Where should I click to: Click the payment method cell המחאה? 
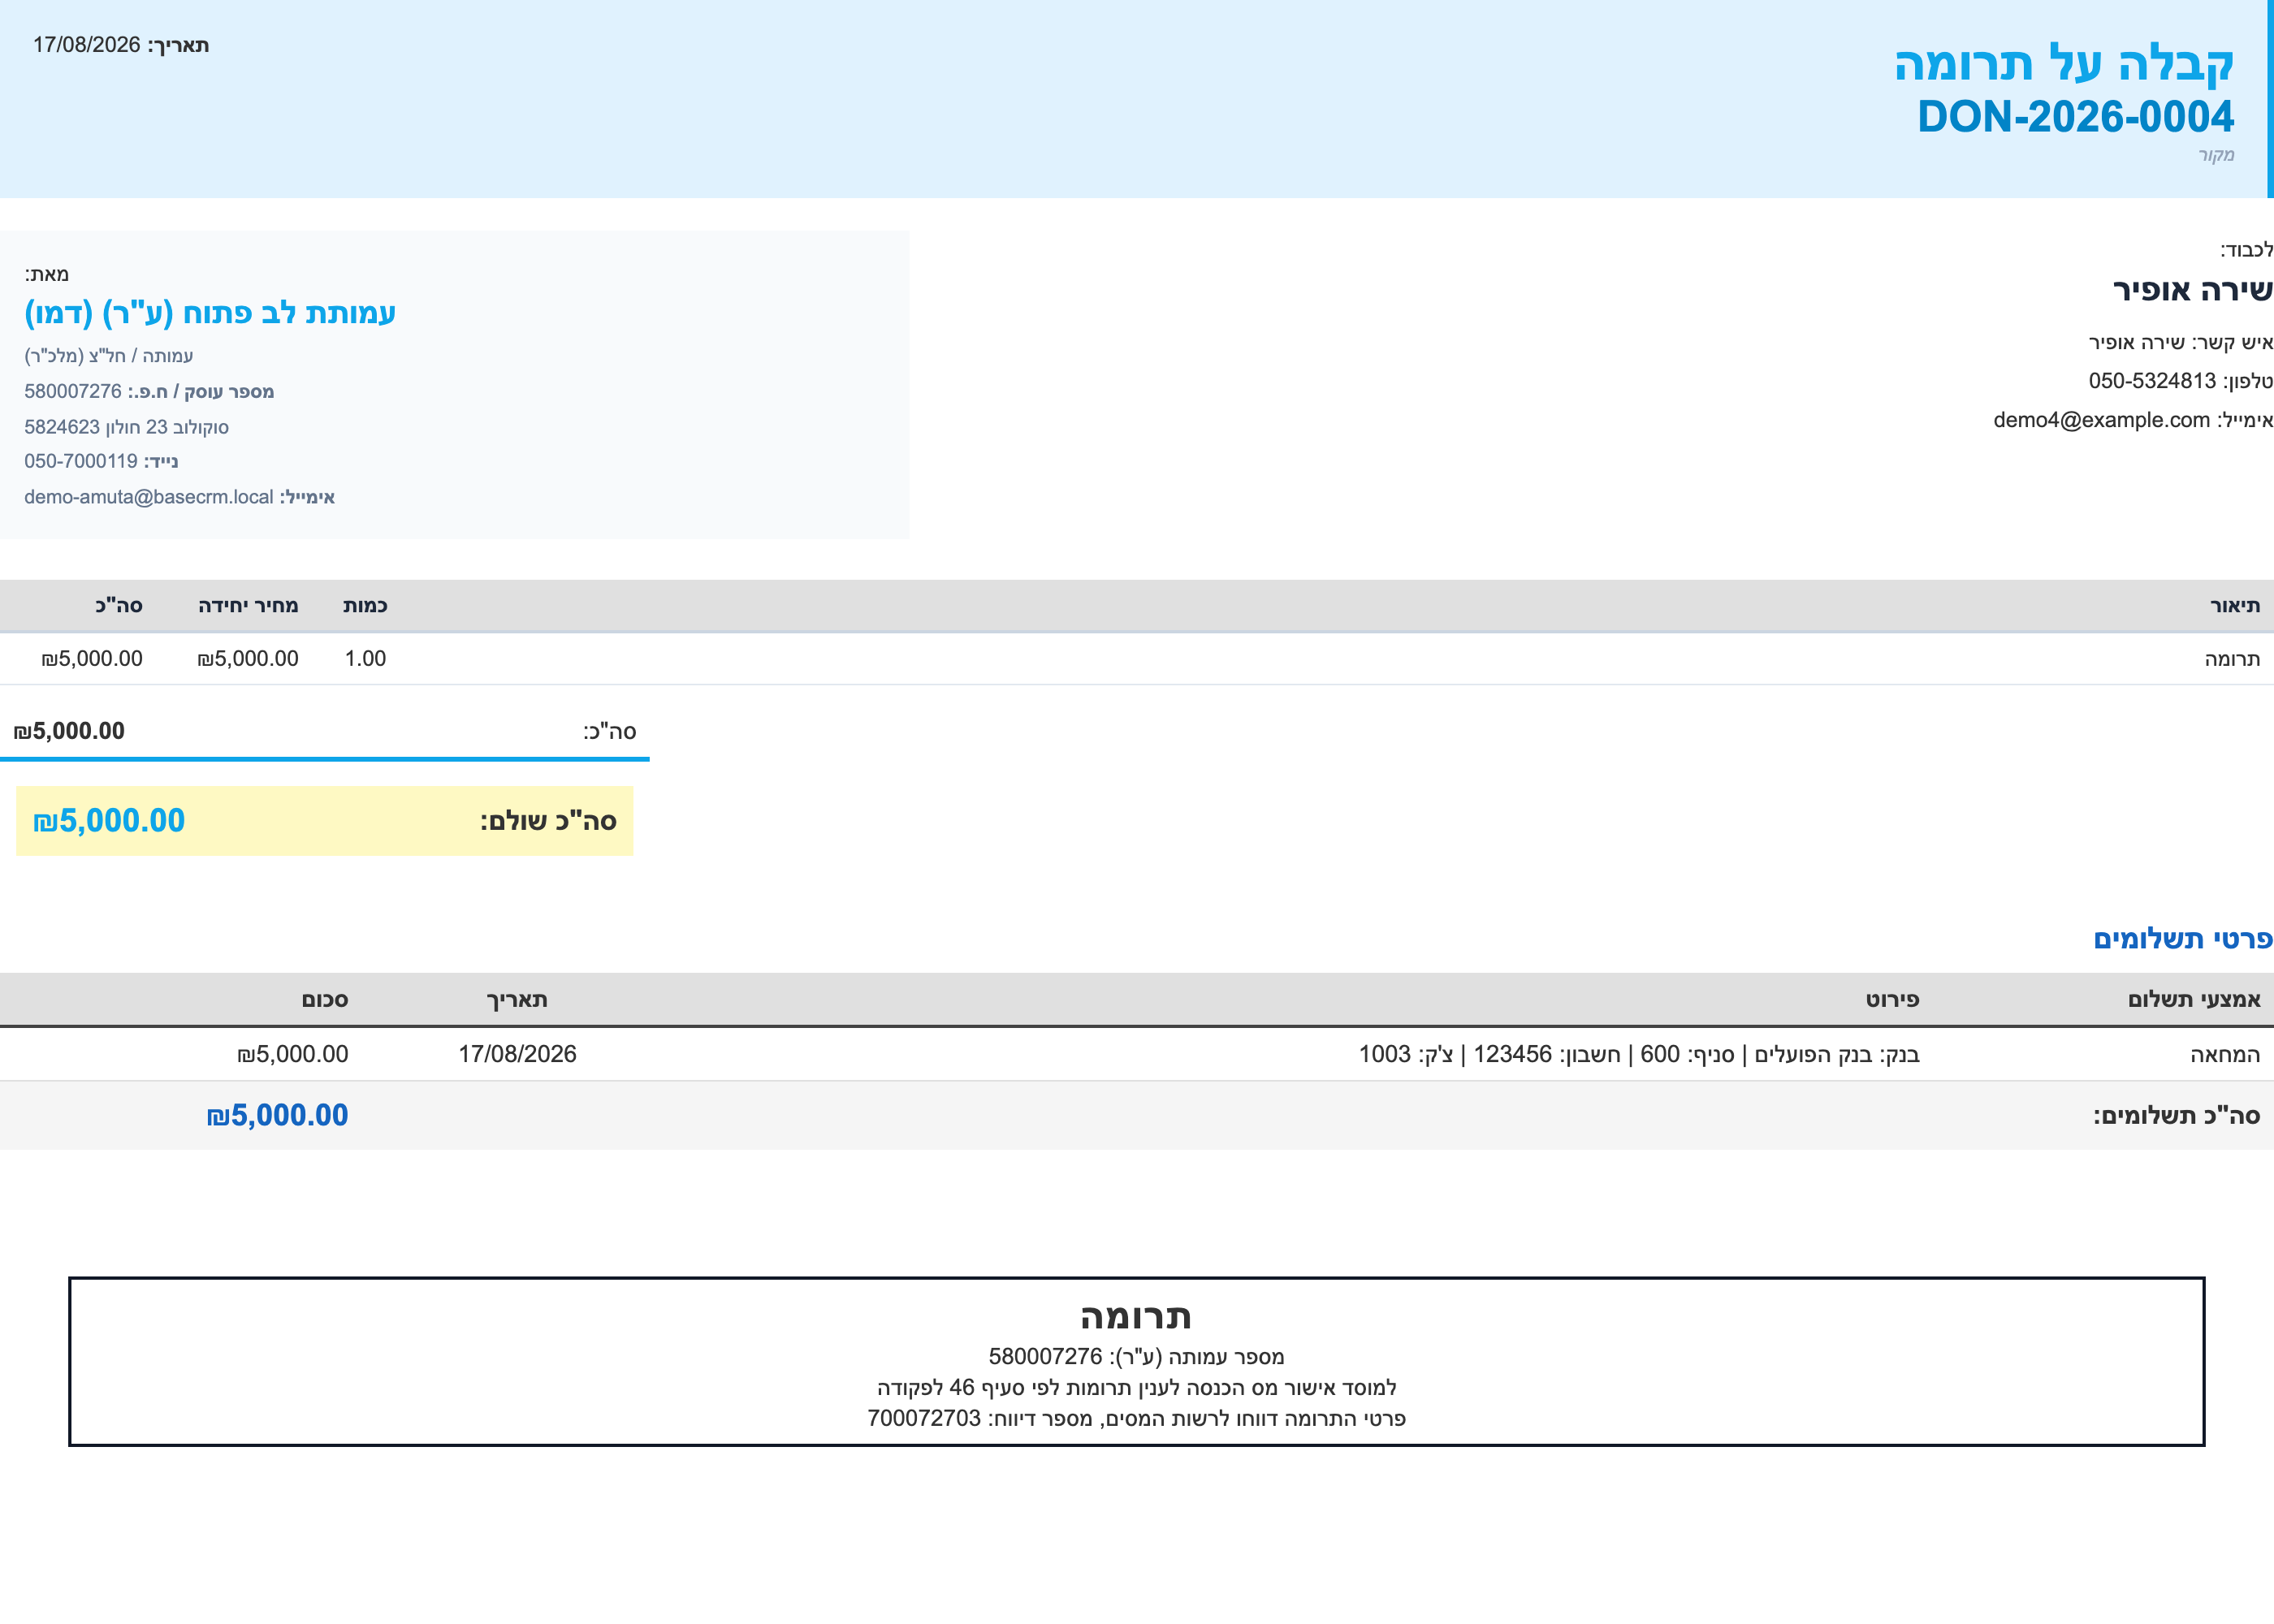(x=2225, y=1055)
